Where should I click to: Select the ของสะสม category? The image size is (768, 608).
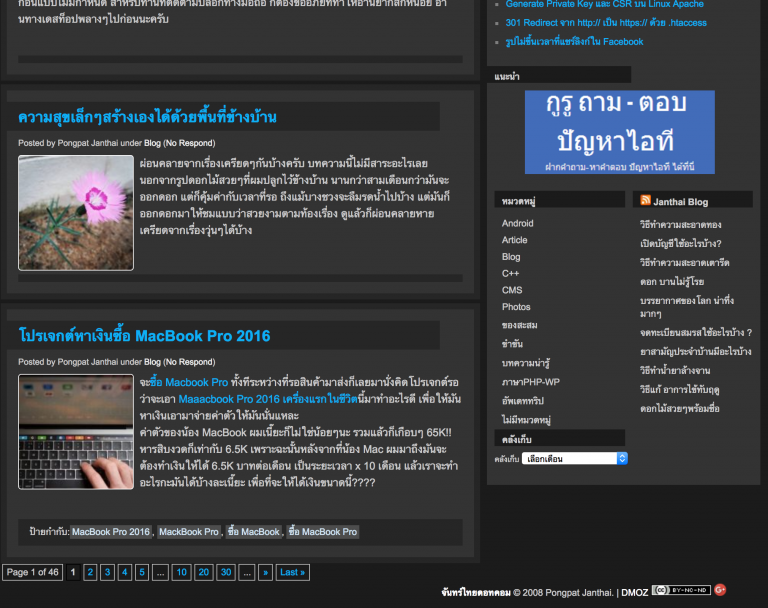click(x=519, y=325)
